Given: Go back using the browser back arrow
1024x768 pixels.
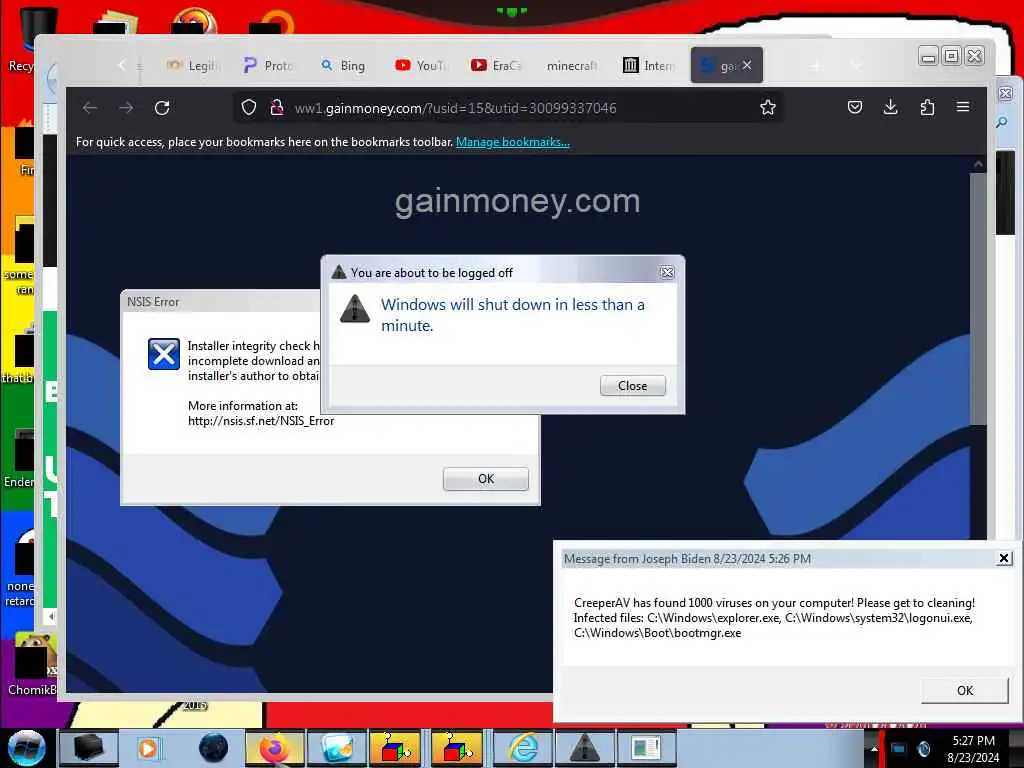Looking at the screenshot, I should [90, 108].
